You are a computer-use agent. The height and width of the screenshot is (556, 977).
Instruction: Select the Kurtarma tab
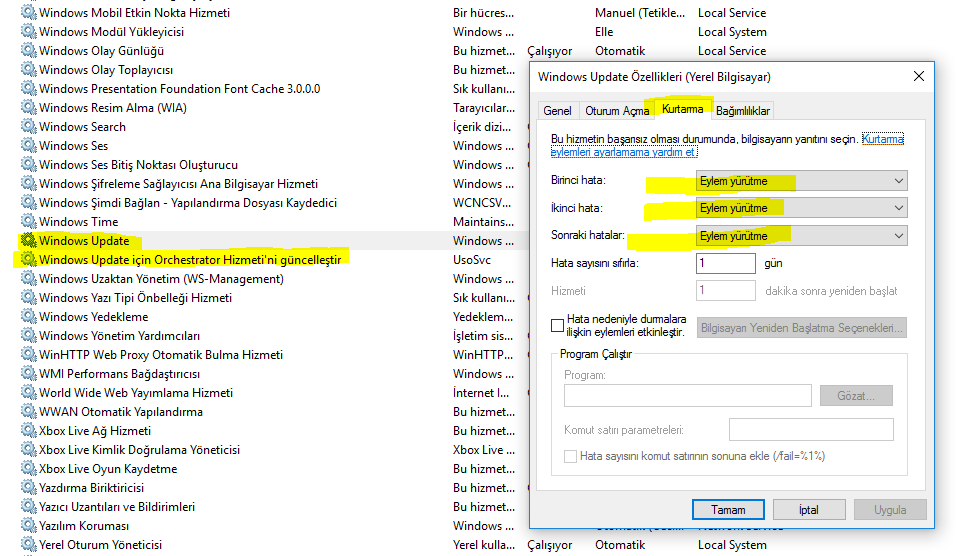coord(682,108)
